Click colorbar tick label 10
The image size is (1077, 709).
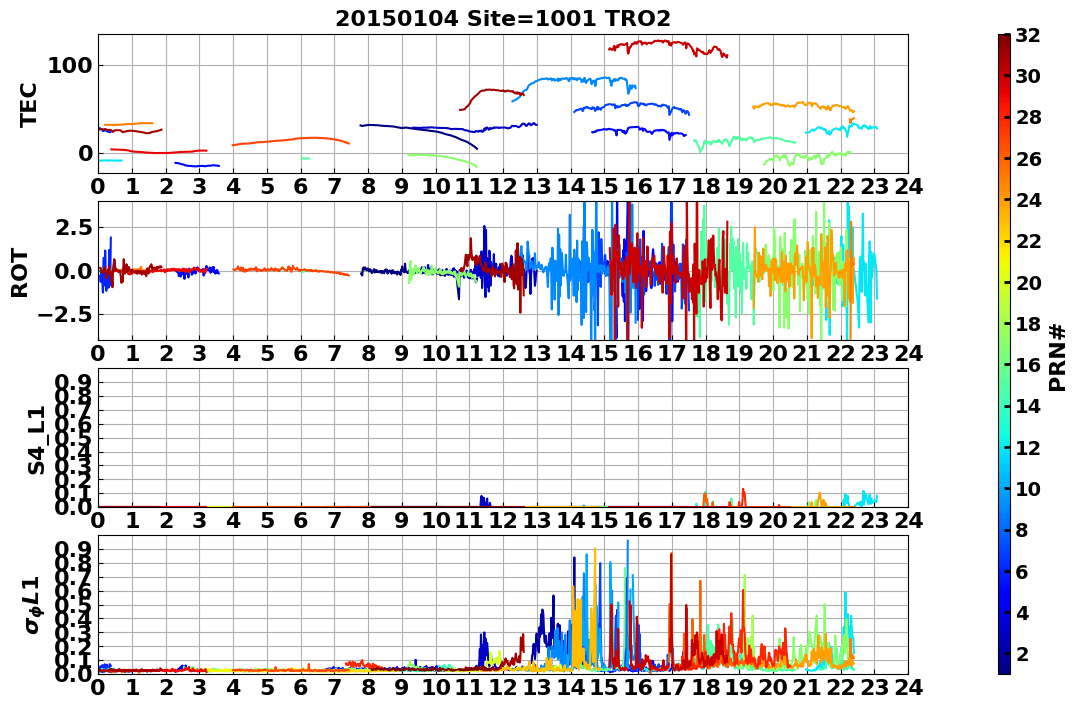coord(1029,489)
